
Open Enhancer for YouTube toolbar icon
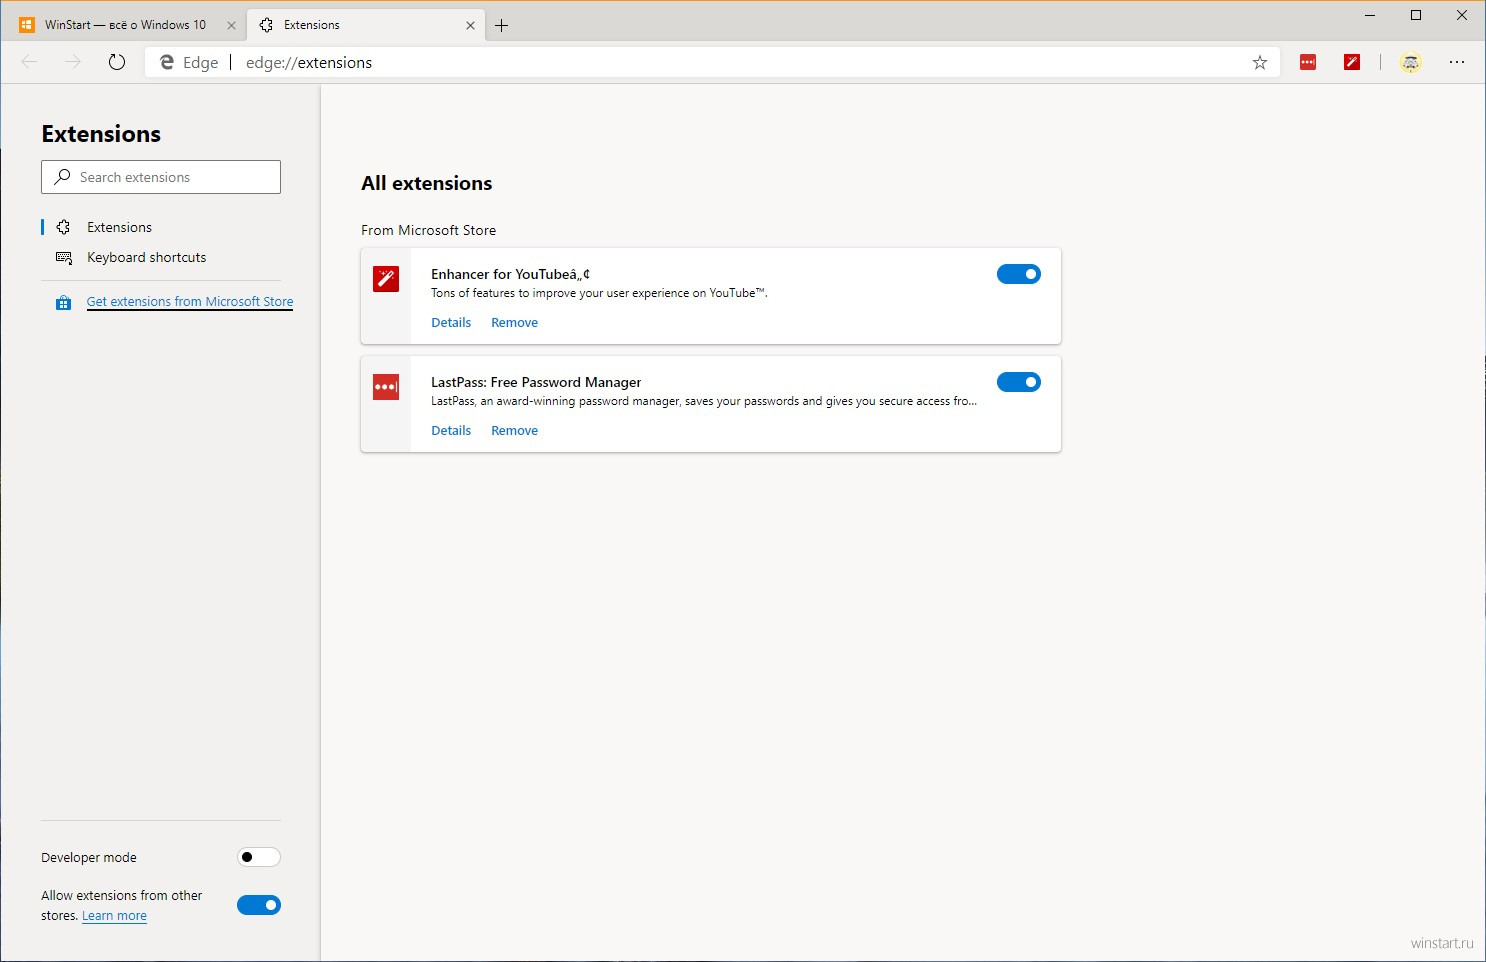coord(1352,62)
